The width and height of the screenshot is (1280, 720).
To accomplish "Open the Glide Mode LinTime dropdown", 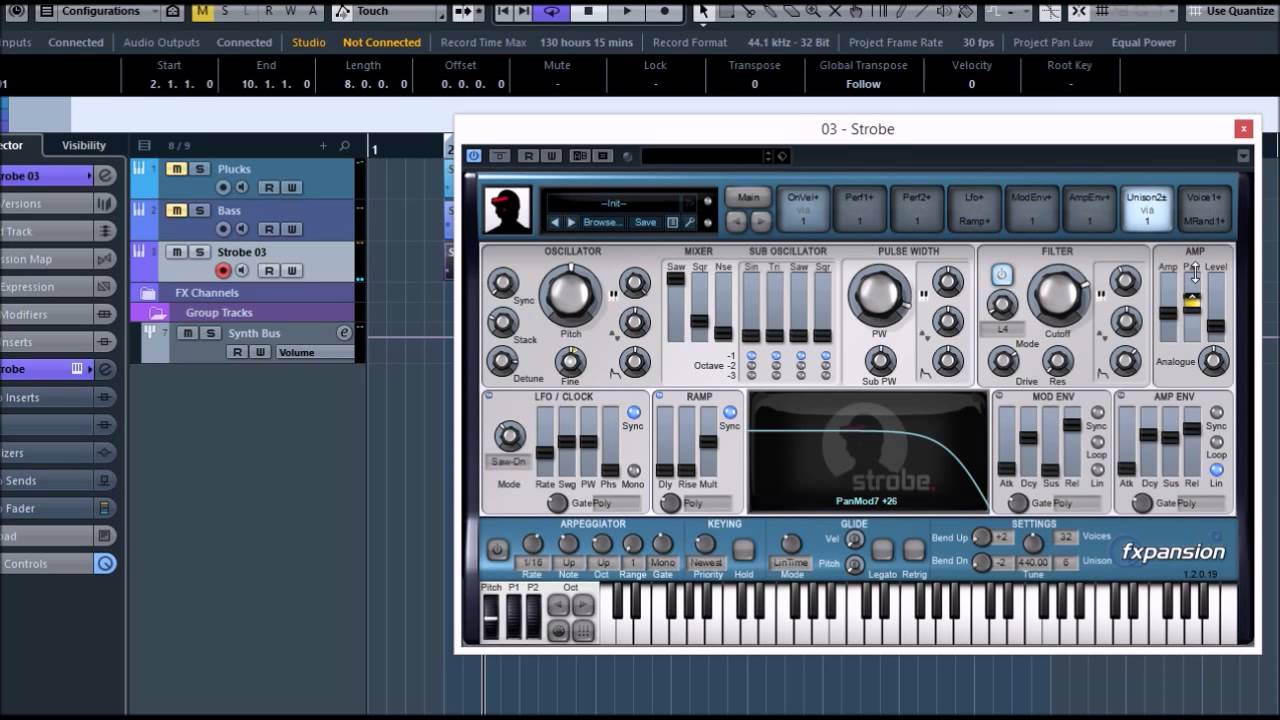I will 791,563.
